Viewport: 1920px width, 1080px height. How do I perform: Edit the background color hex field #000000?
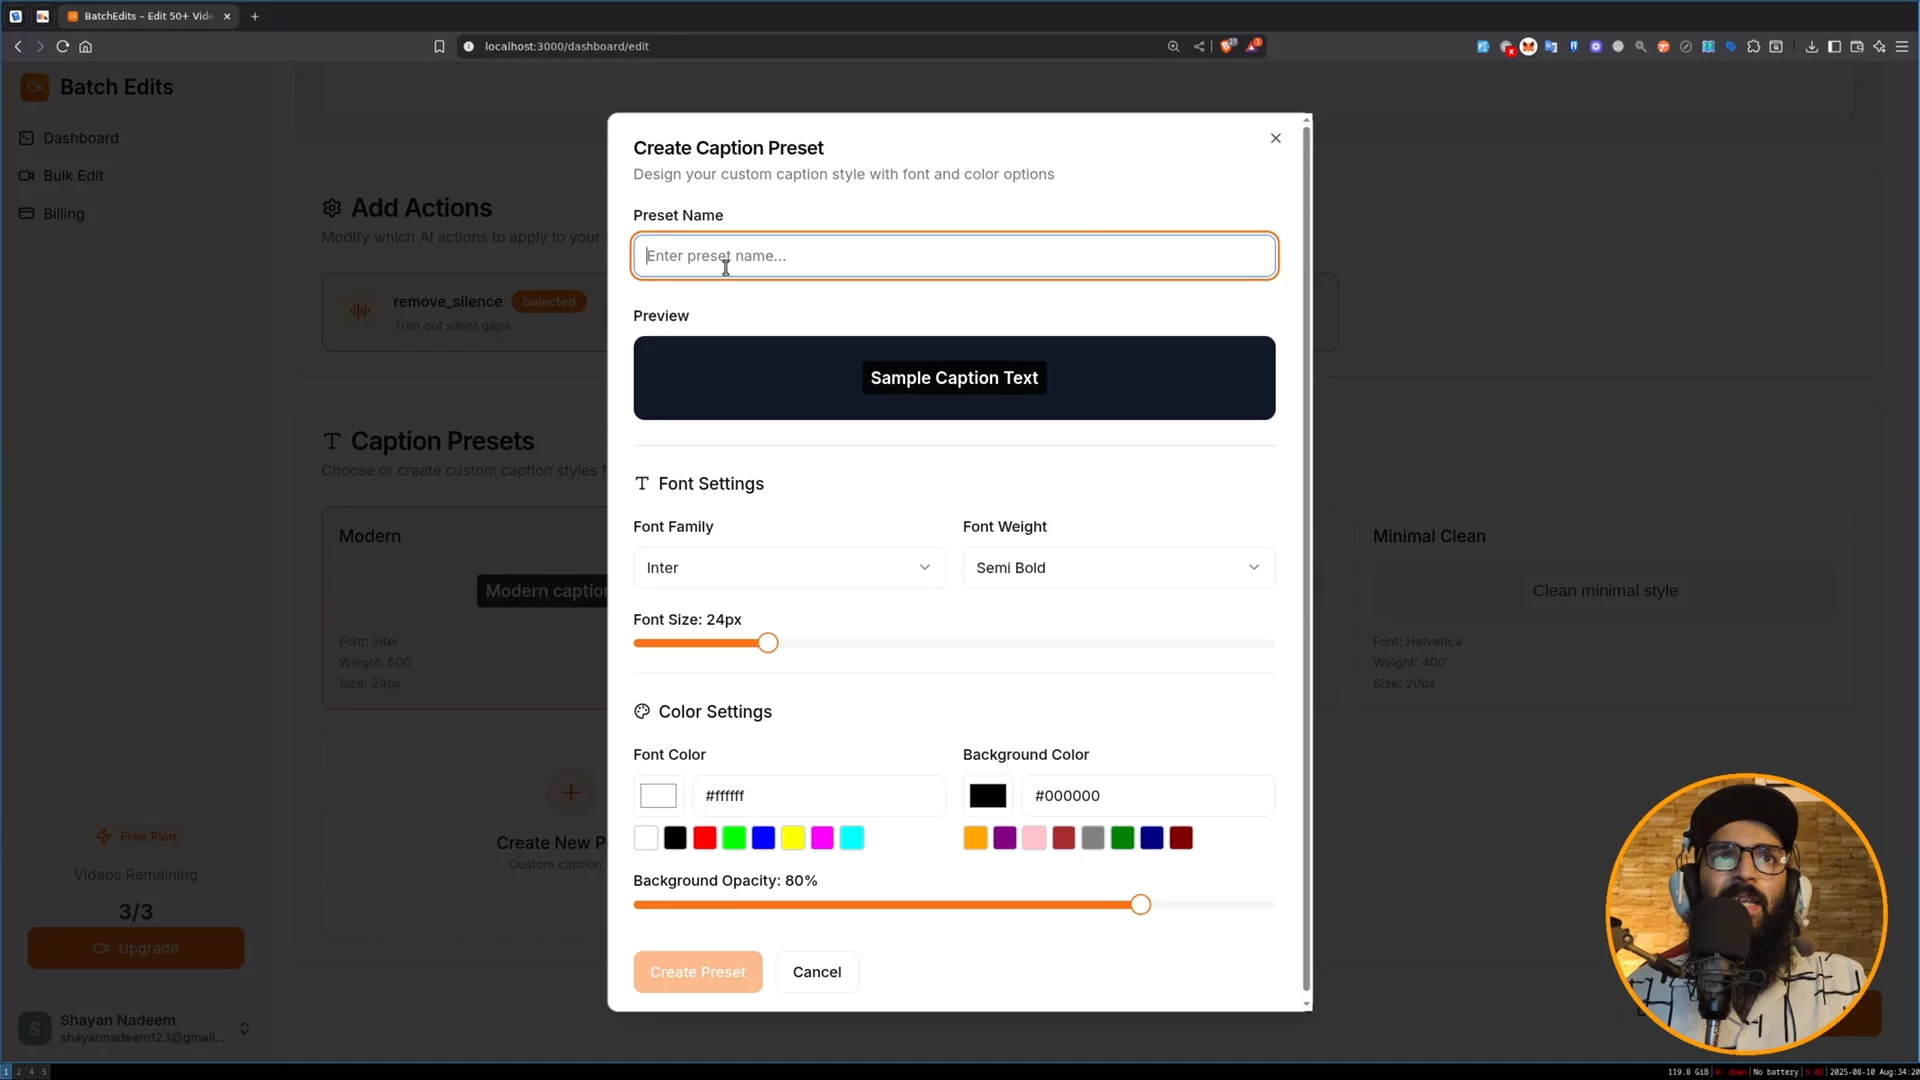(x=1147, y=796)
